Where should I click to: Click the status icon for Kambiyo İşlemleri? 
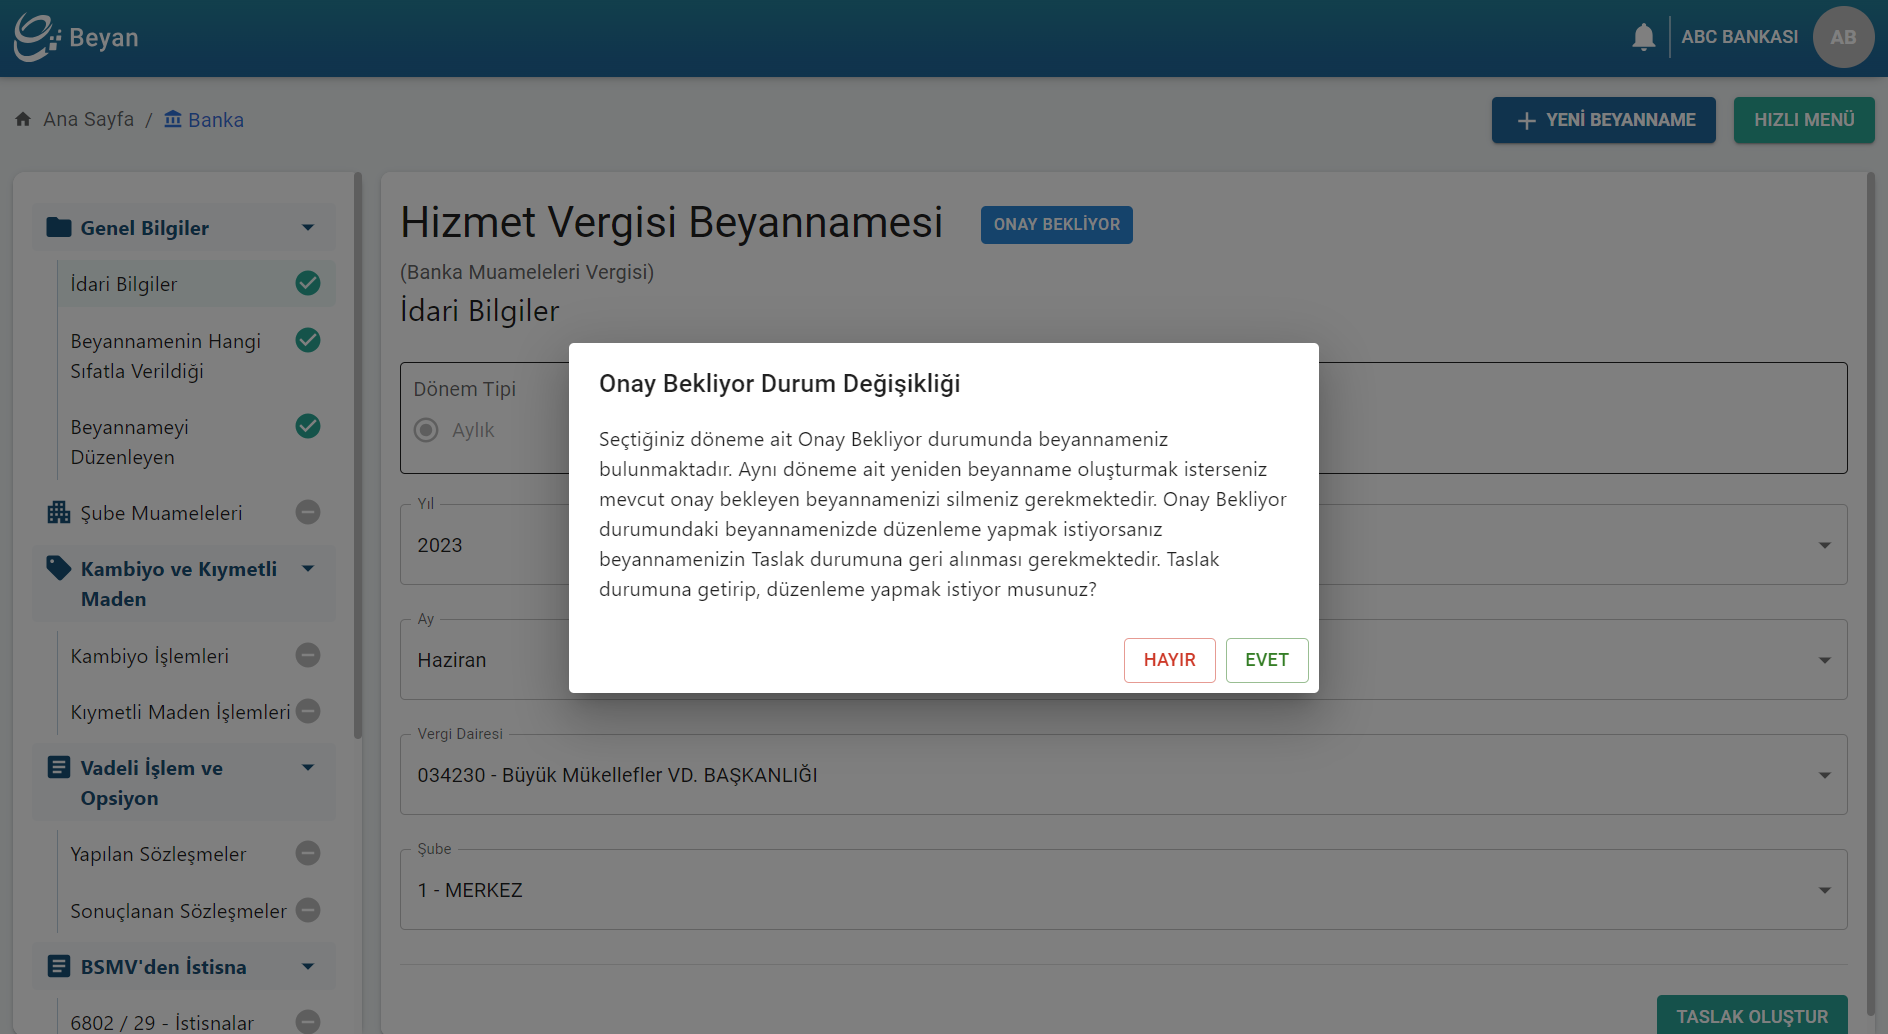pyautogui.click(x=308, y=655)
